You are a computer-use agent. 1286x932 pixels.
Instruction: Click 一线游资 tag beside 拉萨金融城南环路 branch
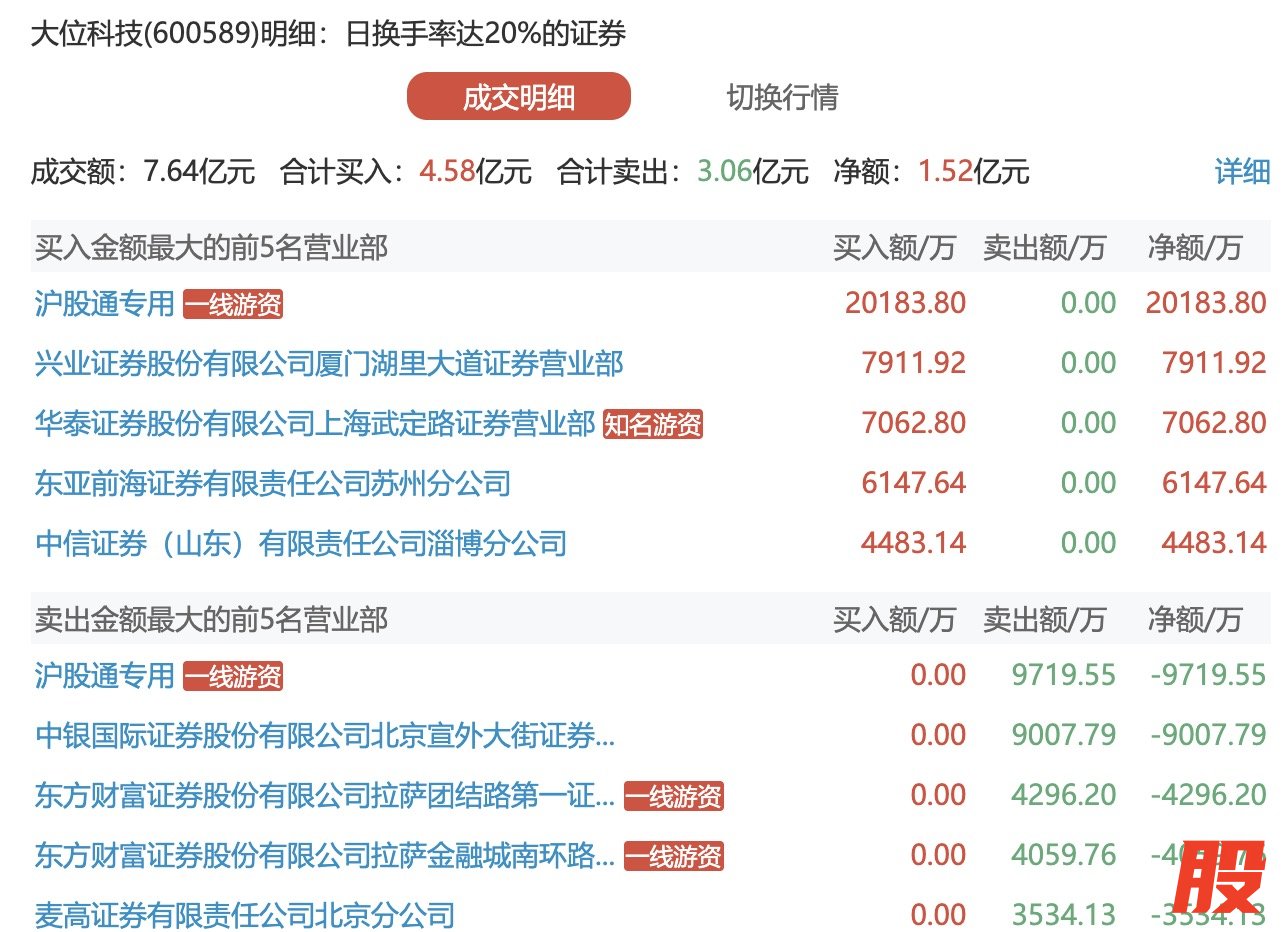pyautogui.click(x=673, y=857)
